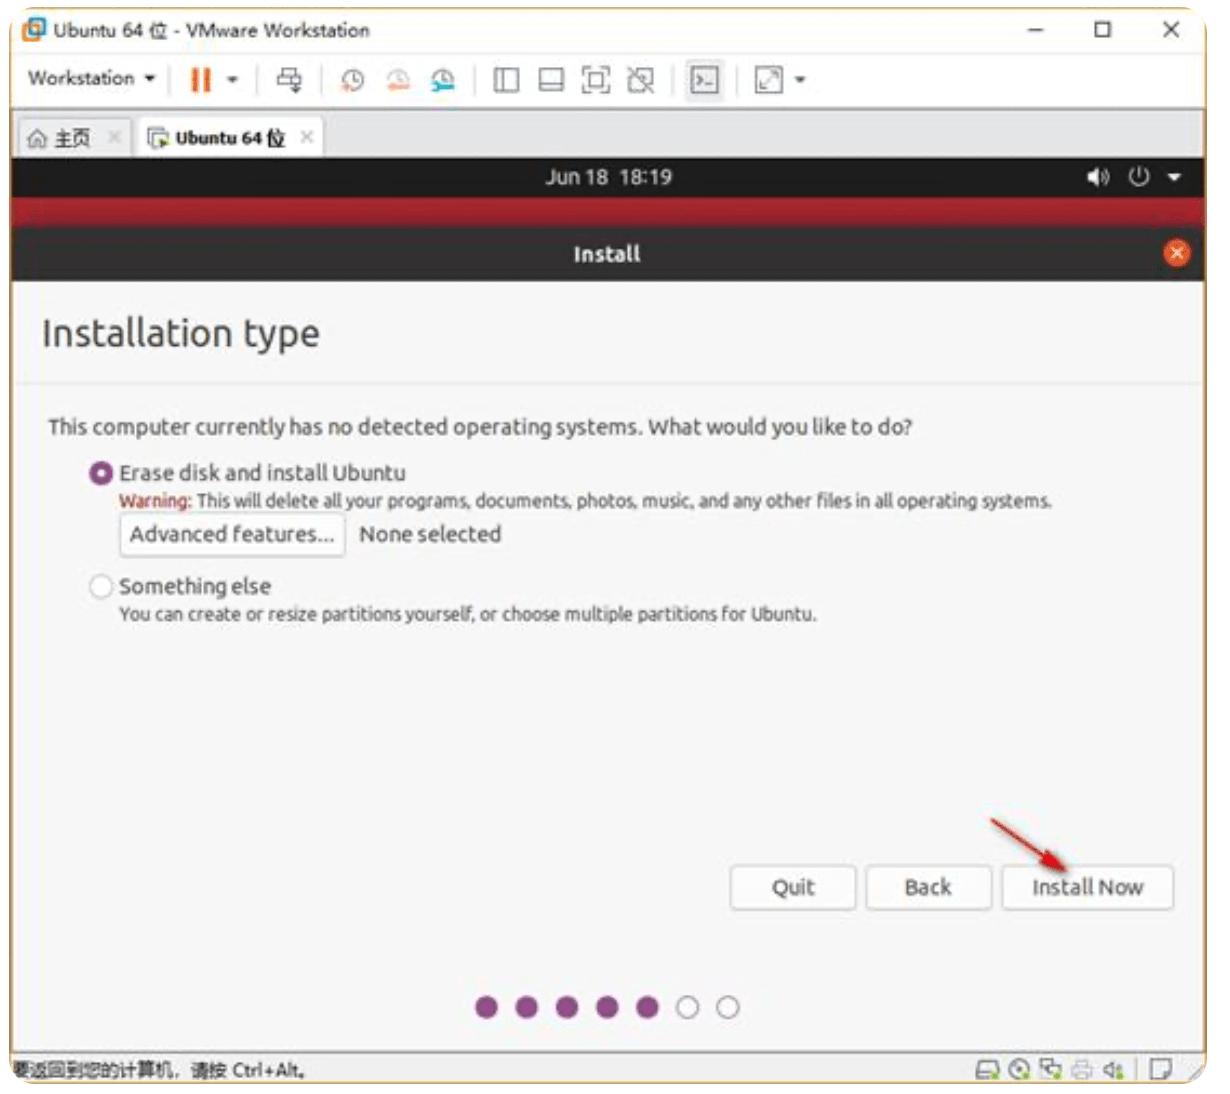
Task: Switch to Unity mode
Action: [x=640, y=80]
